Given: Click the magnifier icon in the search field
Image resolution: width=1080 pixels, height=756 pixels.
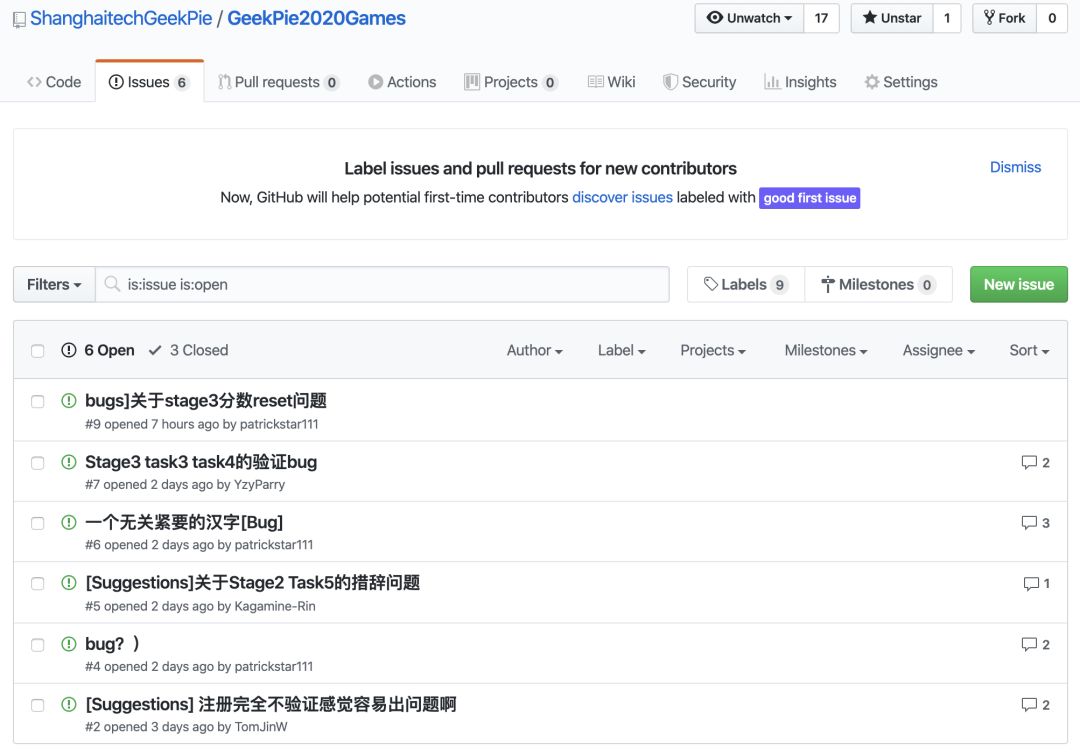Looking at the screenshot, I should point(112,284).
